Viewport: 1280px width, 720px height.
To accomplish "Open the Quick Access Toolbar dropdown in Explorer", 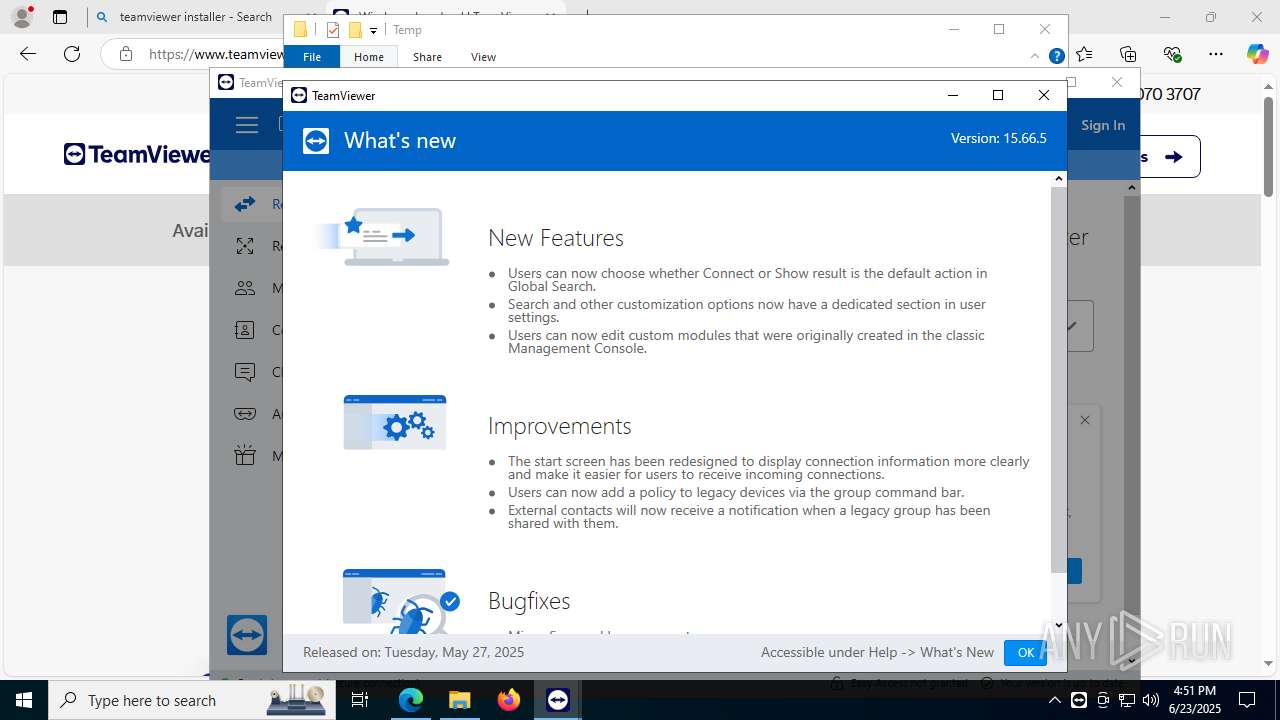I will pyautogui.click(x=373, y=30).
